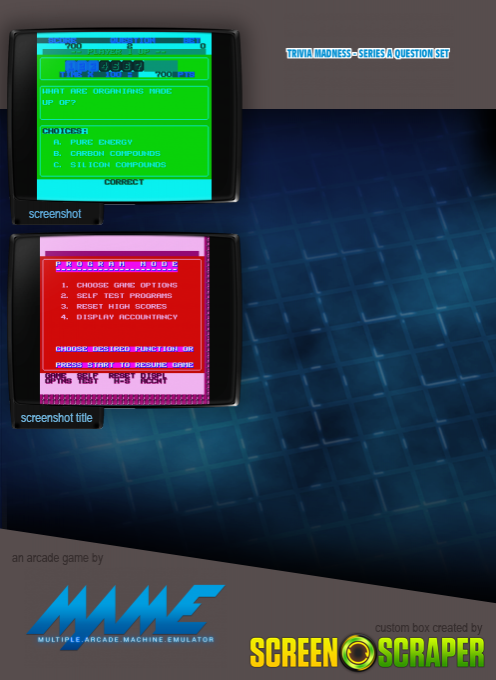Click 'Multiple Arcade Machine Emulator' tagline
496x680 pixels.
(126, 640)
